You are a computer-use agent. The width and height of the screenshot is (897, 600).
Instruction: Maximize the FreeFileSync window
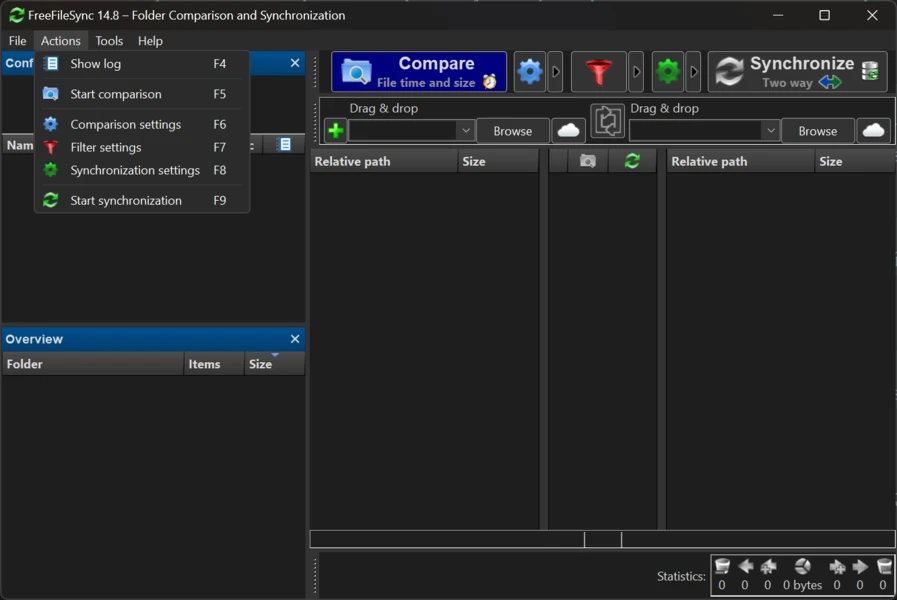[x=824, y=15]
